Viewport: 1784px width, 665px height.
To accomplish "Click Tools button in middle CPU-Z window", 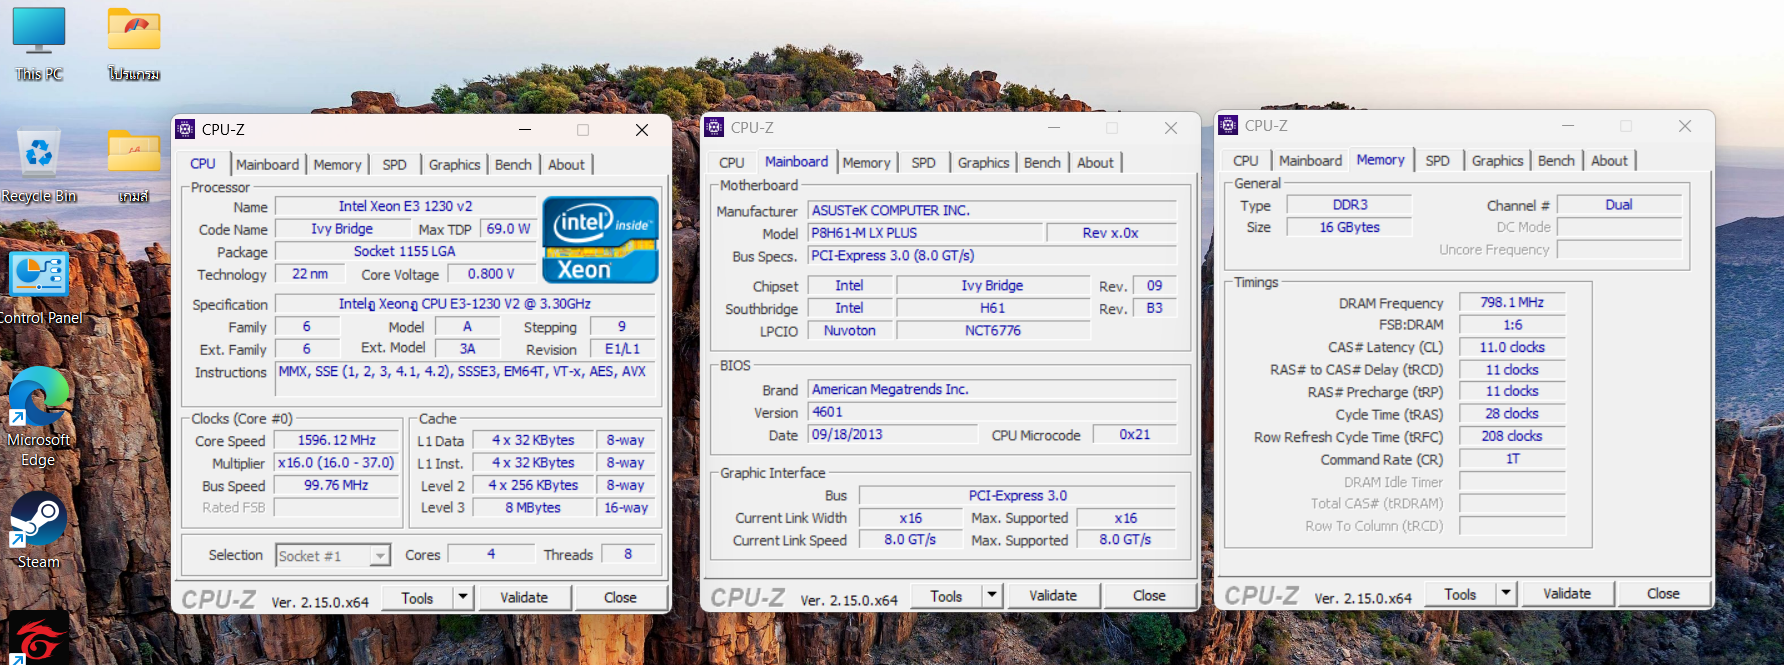I will point(946,596).
